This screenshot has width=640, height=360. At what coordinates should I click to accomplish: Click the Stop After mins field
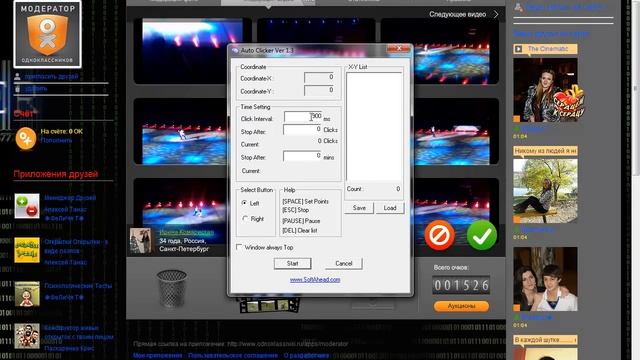302,156
